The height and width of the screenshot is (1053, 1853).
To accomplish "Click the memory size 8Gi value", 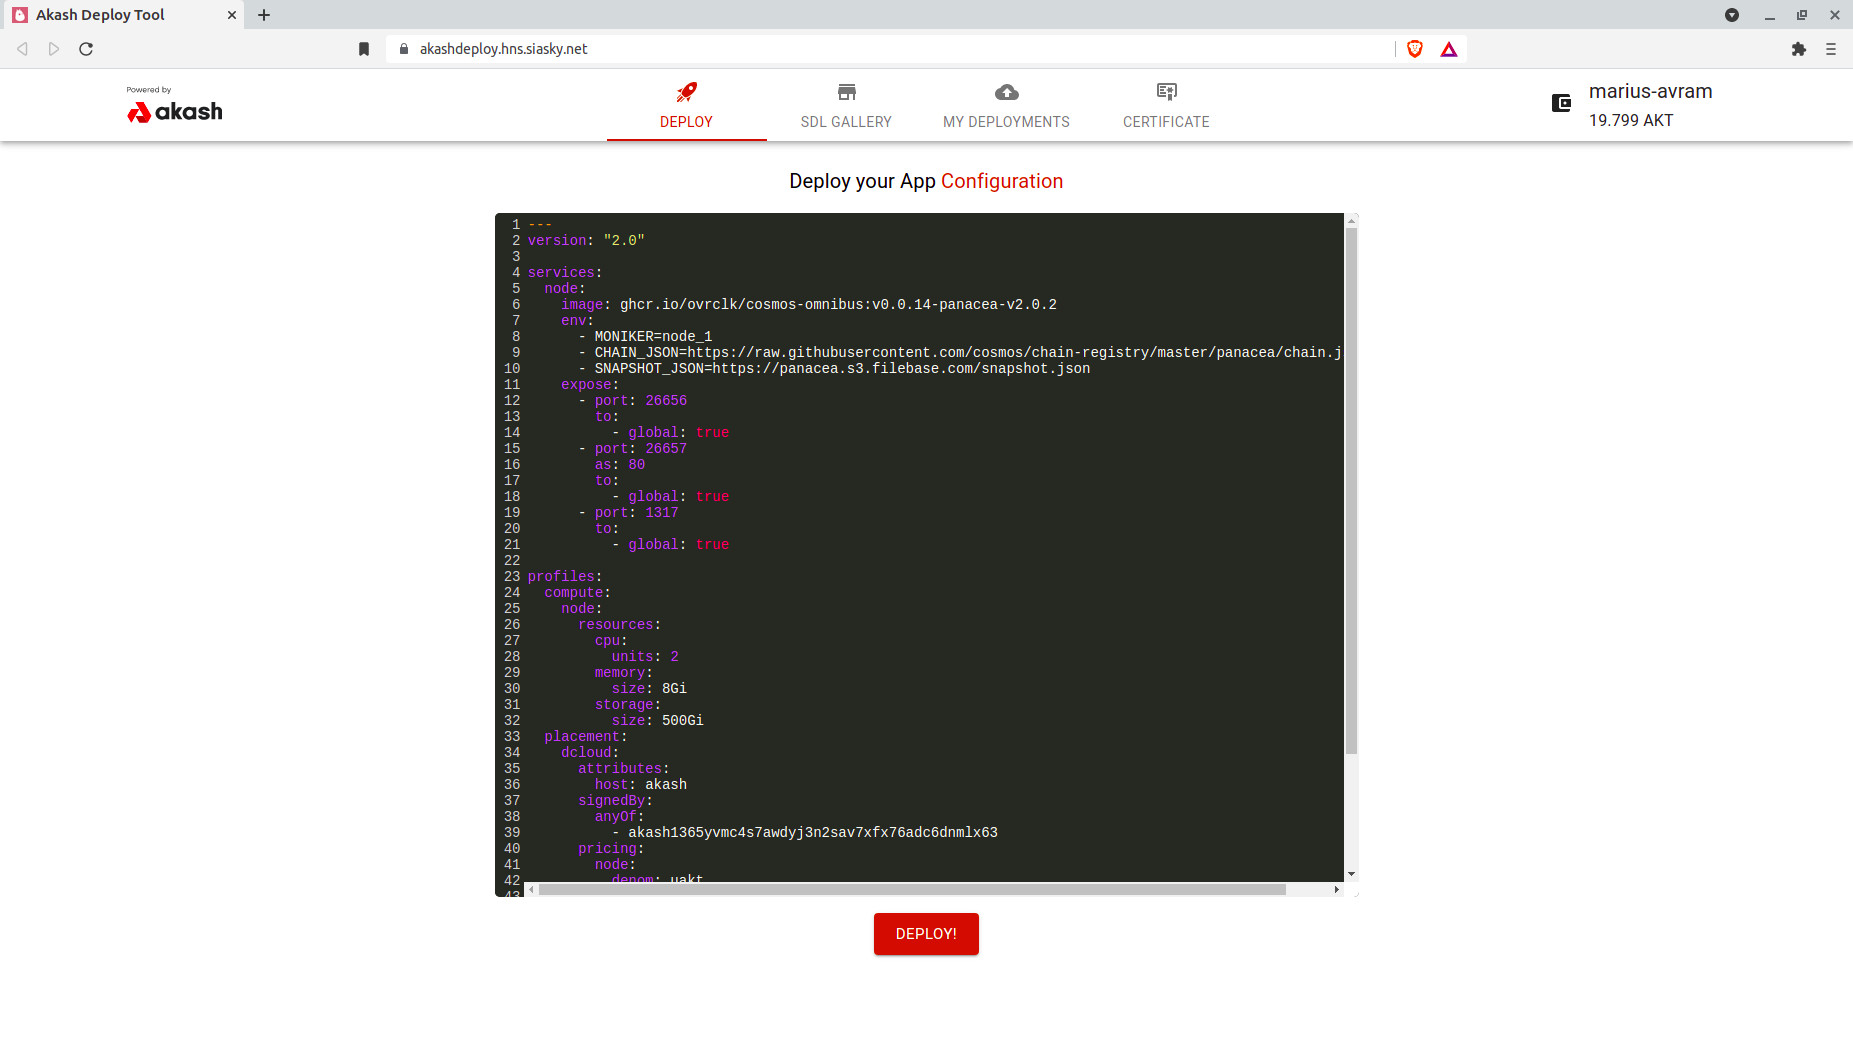I will pyautogui.click(x=674, y=689).
